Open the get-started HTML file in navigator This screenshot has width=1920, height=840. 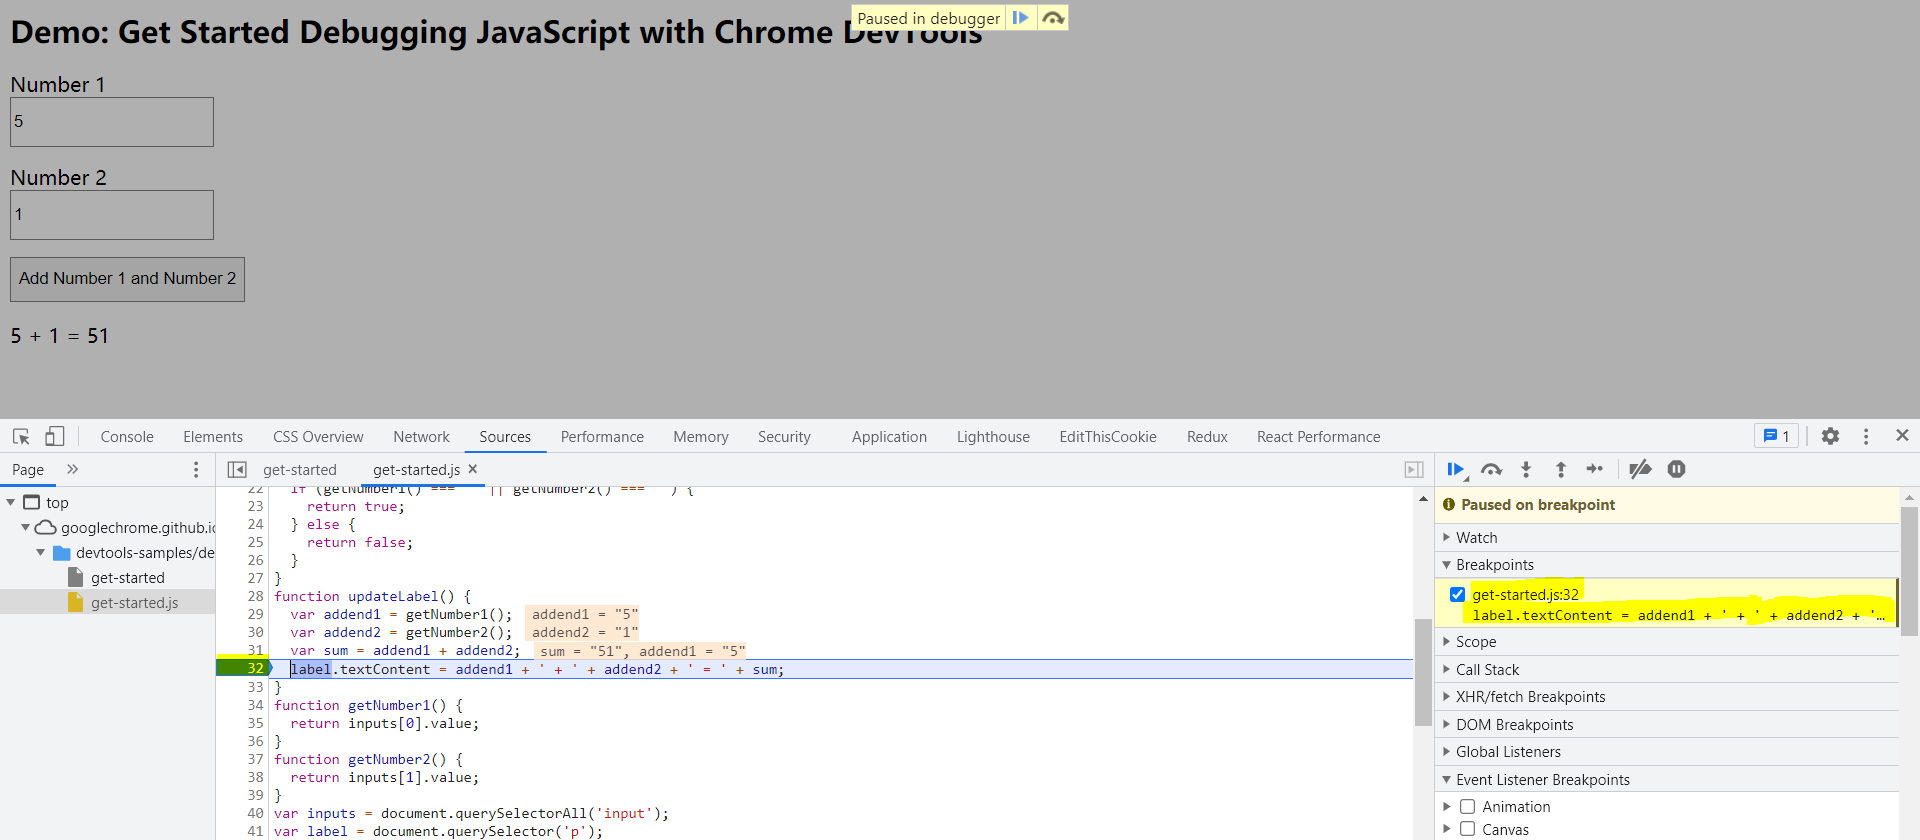(x=127, y=578)
